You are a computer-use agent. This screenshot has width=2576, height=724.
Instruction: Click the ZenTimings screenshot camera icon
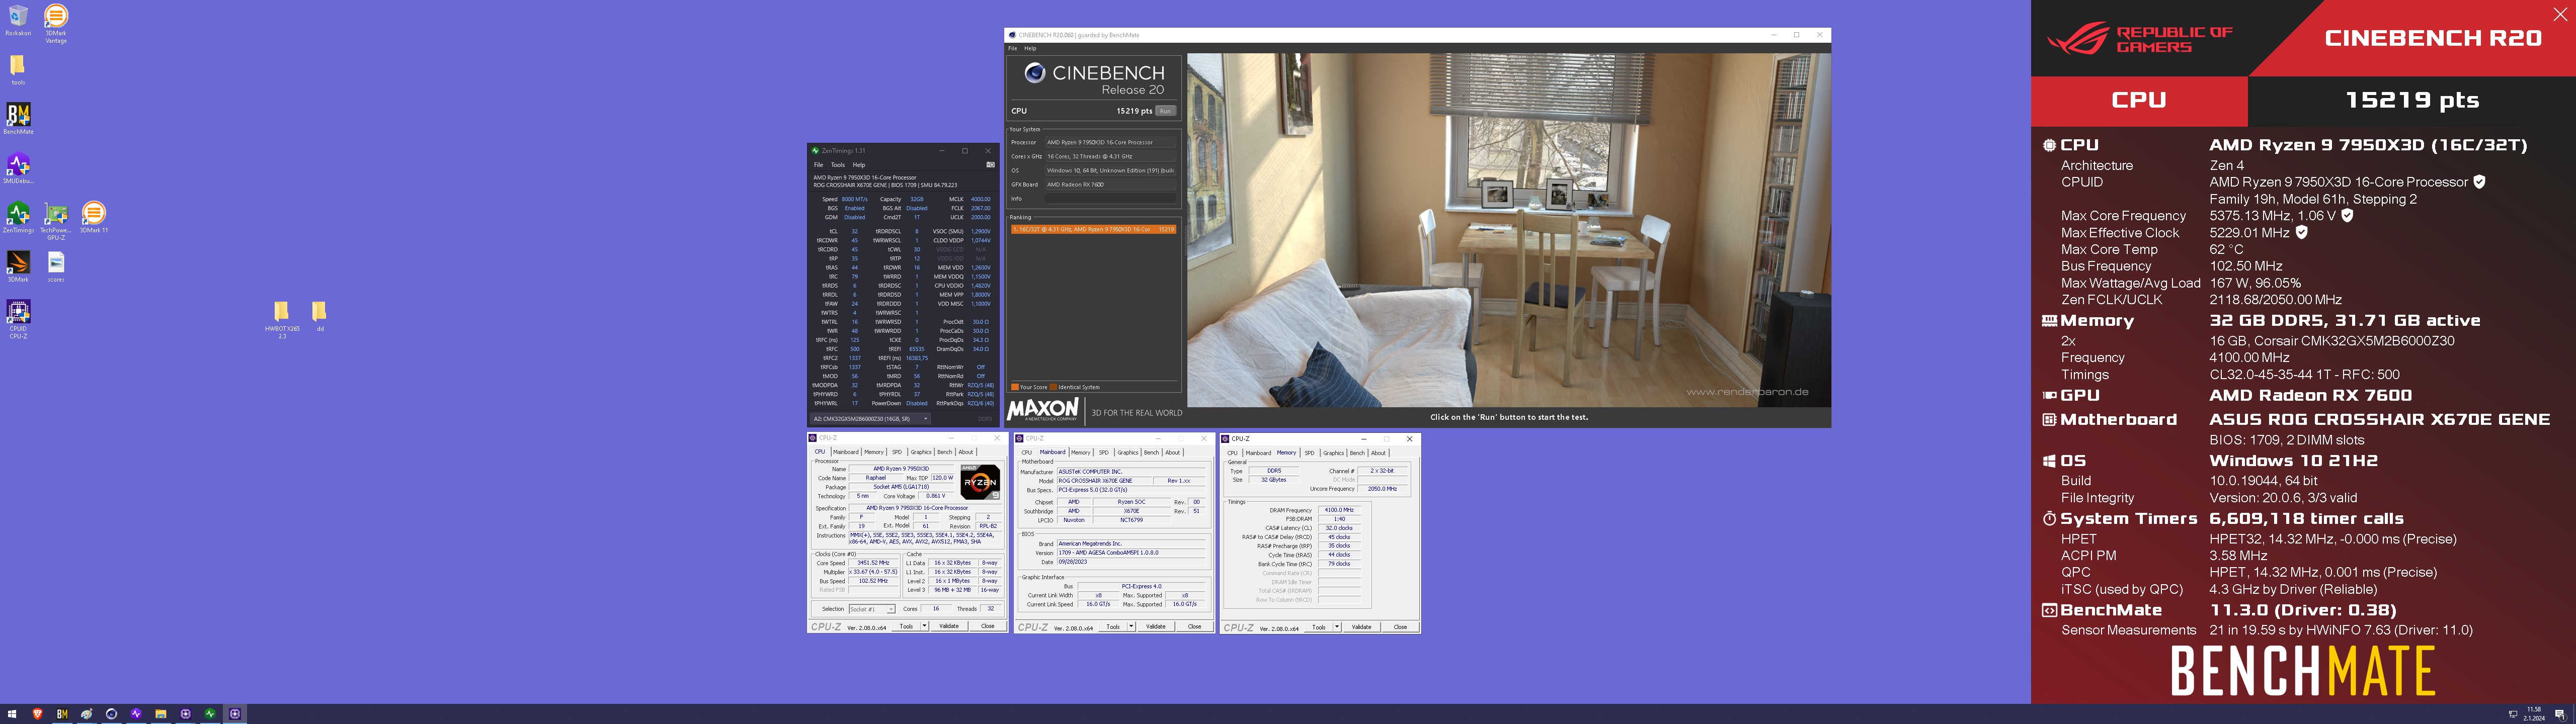coord(990,165)
